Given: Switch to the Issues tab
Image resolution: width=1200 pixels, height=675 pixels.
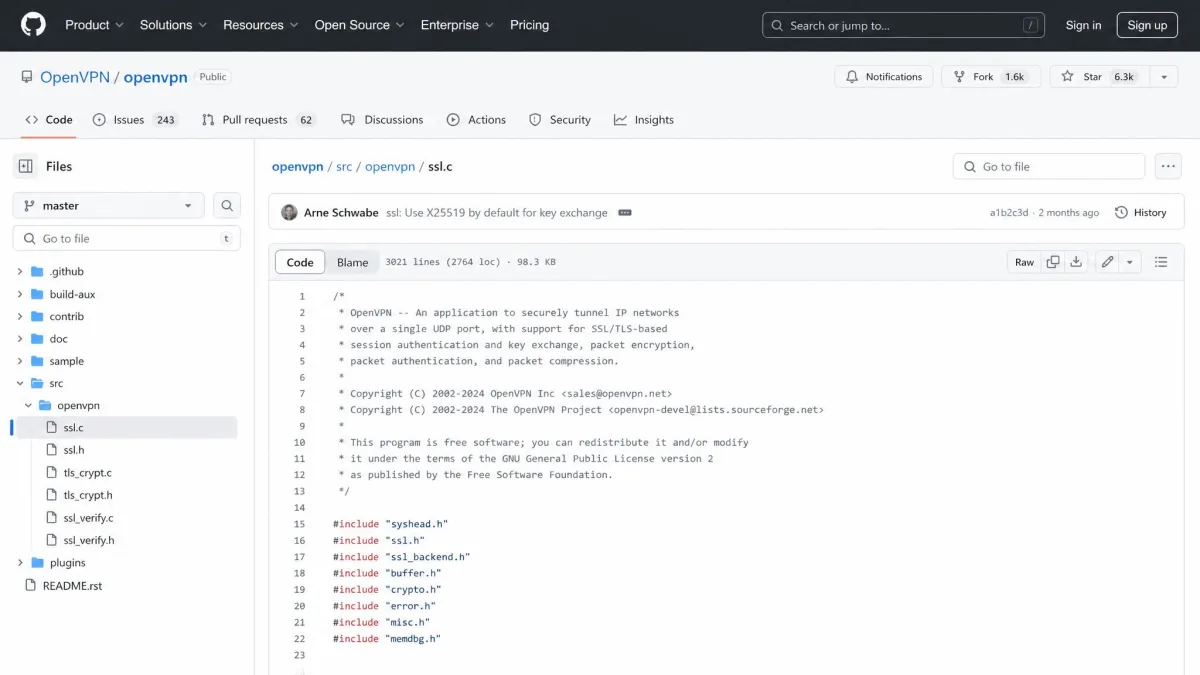Looking at the screenshot, I should [x=134, y=120].
